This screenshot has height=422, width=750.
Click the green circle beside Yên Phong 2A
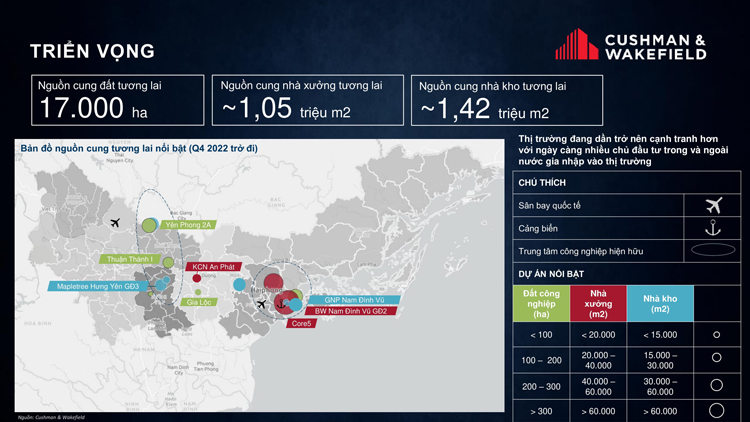[x=149, y=225]
